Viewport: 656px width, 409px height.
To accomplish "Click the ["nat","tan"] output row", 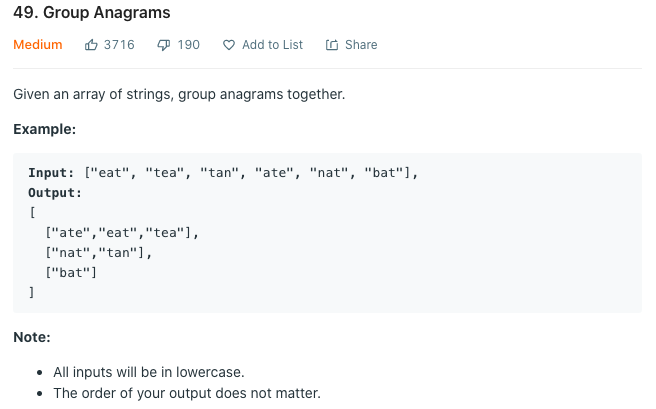I will tap(98, 253).
